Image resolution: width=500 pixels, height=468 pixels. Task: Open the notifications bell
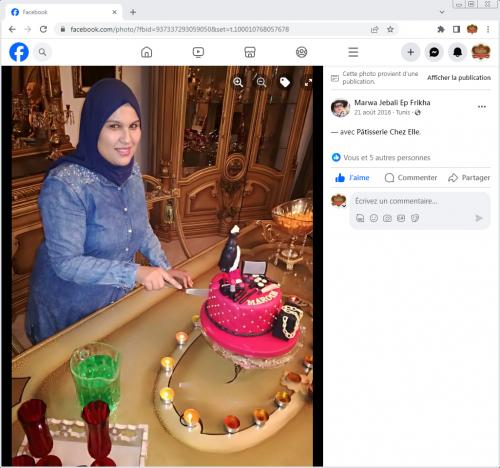pos(457,52)
